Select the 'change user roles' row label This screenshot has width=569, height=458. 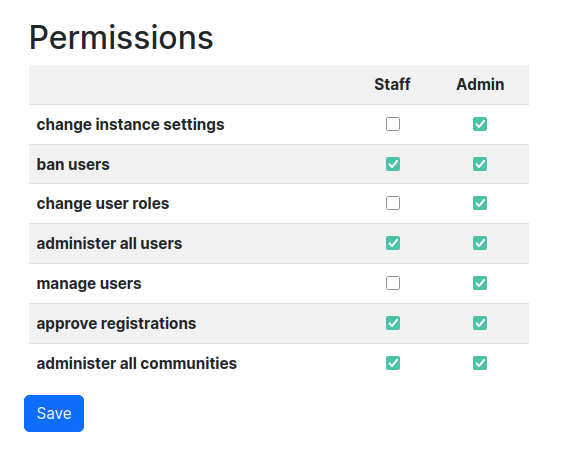103,204
